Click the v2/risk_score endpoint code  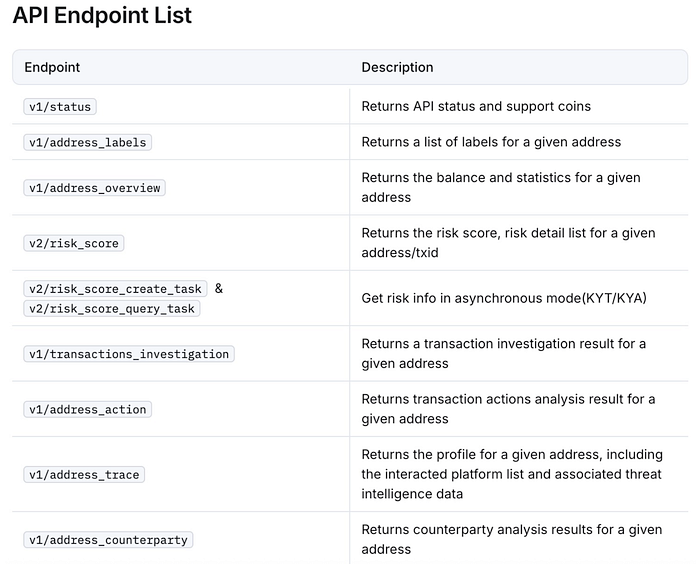point(74,243)
